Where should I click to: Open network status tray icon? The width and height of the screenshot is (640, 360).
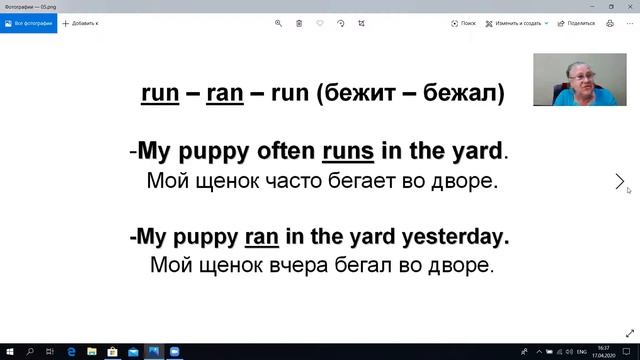[560, 351]
